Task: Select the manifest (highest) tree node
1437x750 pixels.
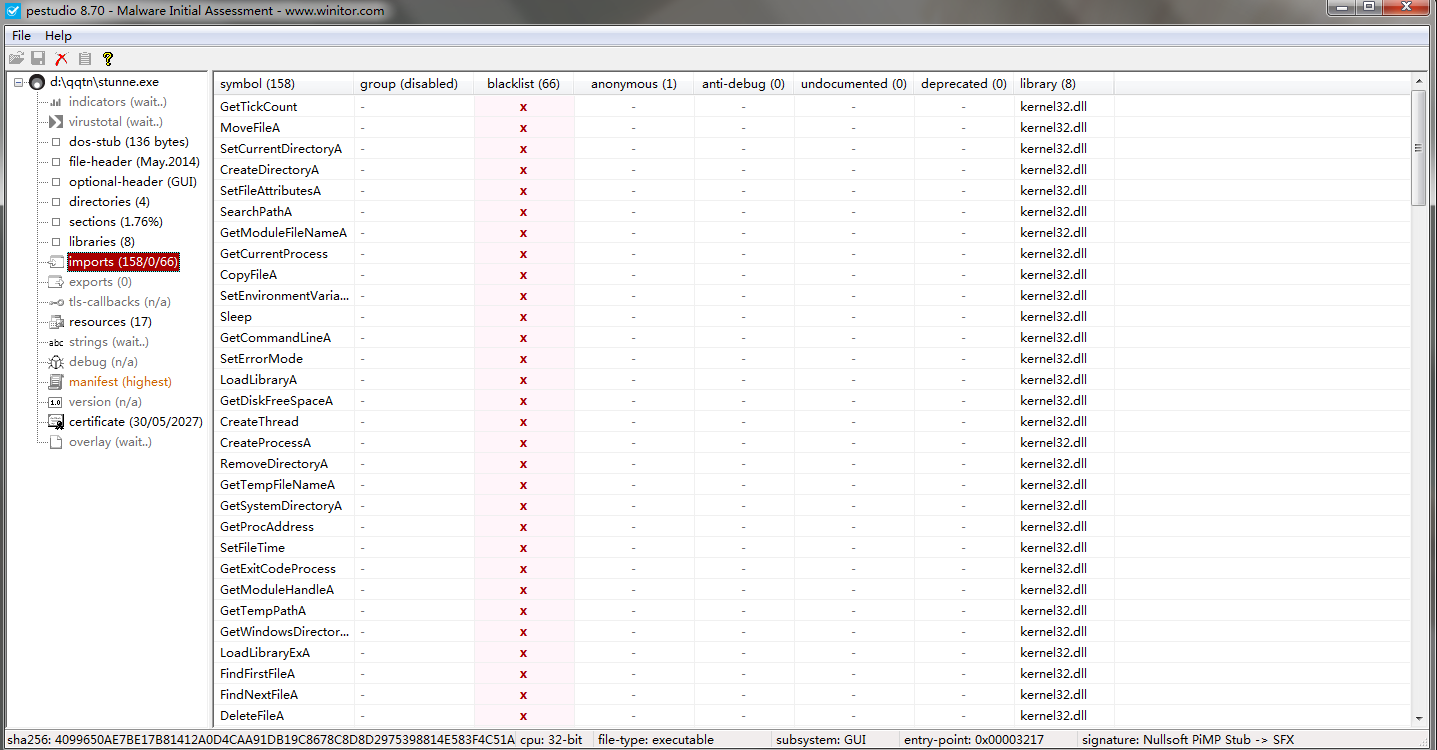Action: [120, 382]
